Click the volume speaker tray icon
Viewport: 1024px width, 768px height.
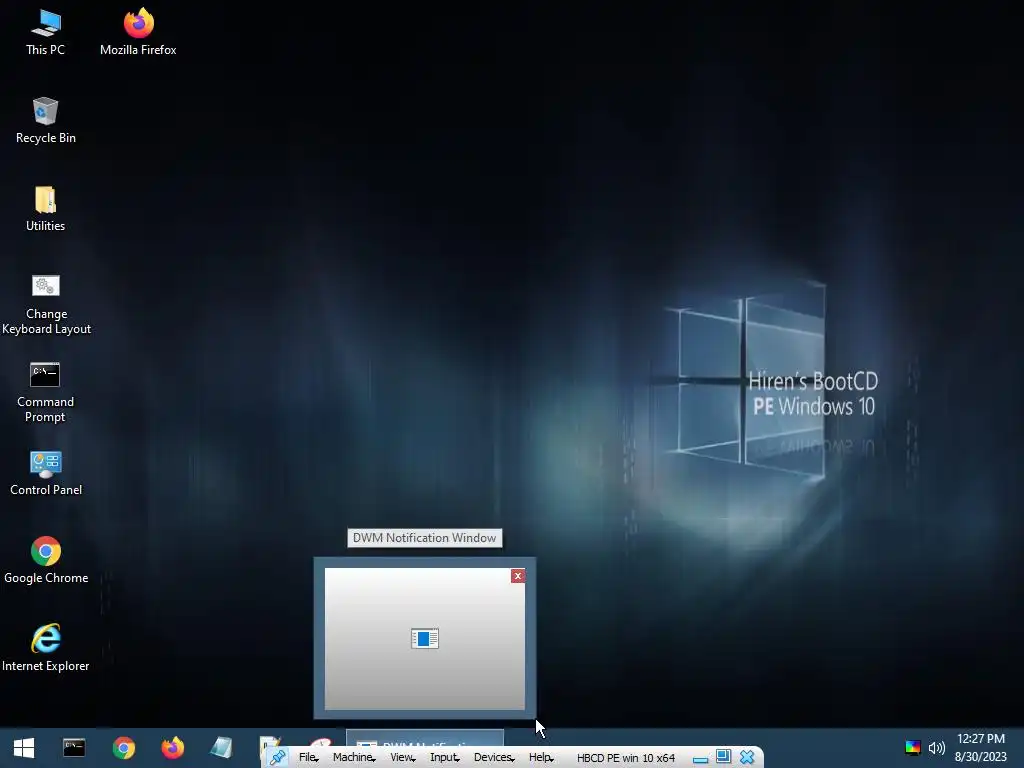point(936,748)
